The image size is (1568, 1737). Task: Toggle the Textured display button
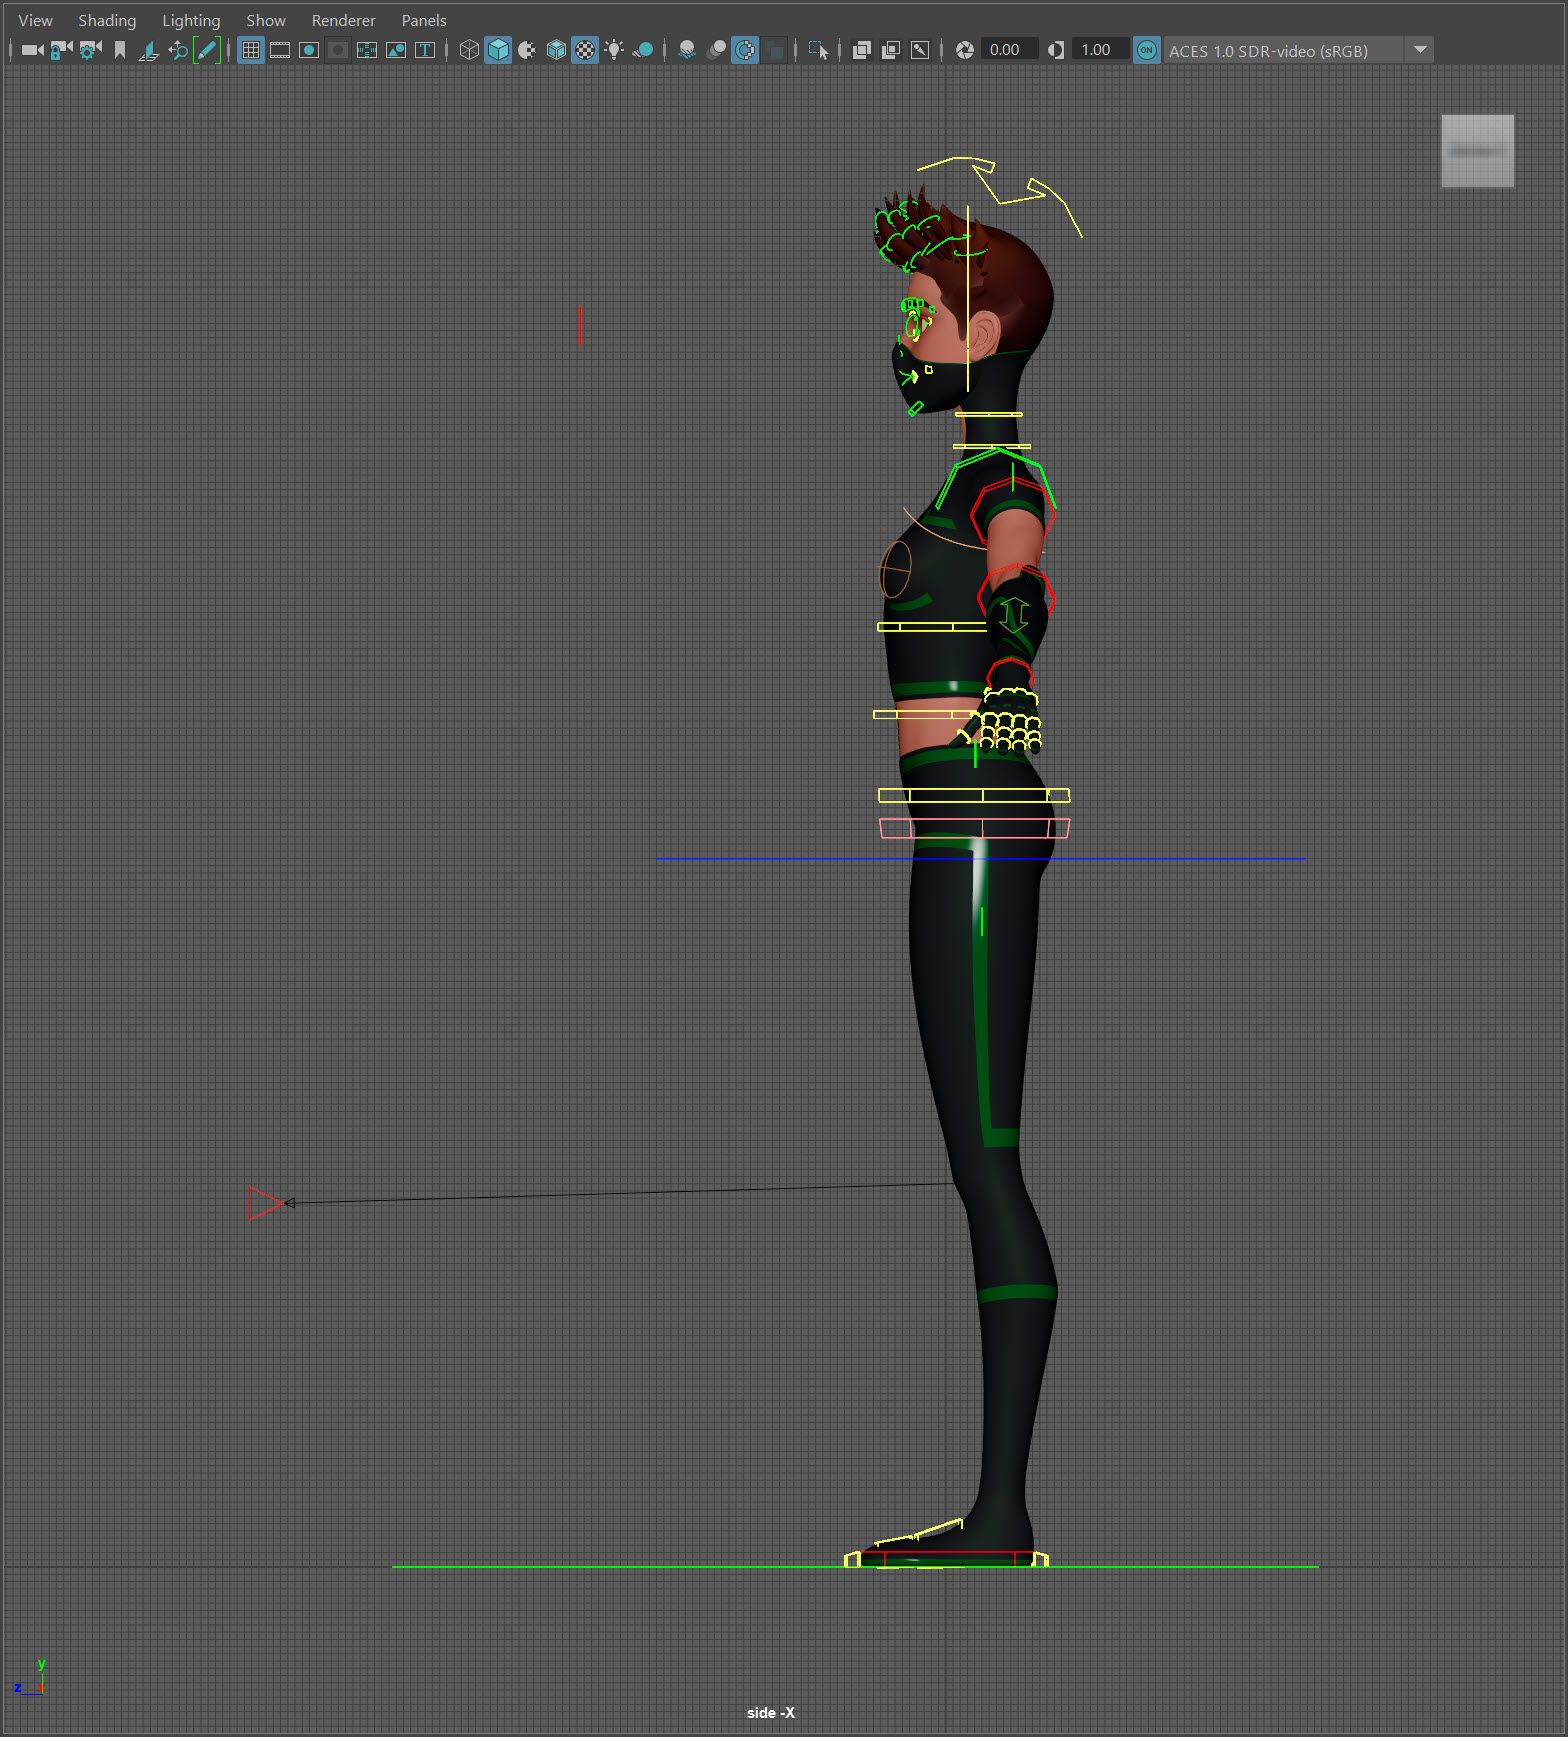coord(585,50)
